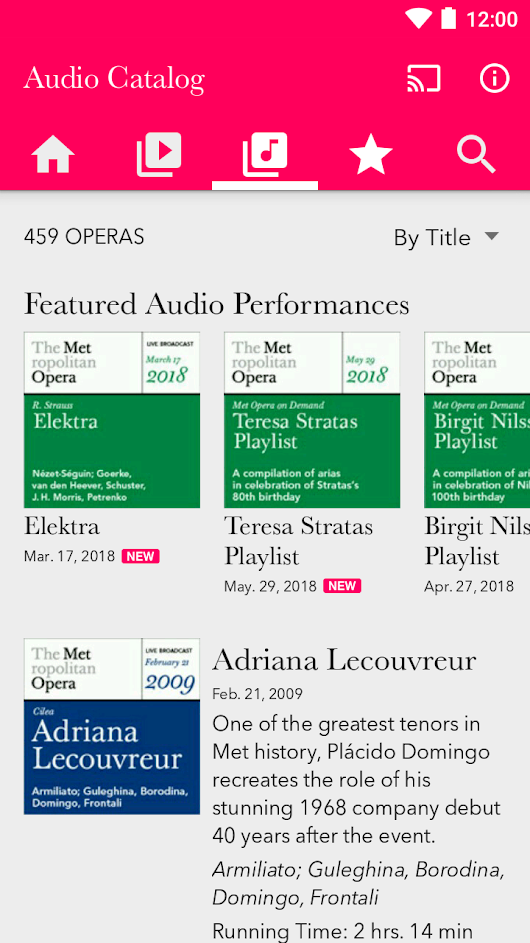The height and width of the screenshot is (943, 530).
Task: Switch to the video catalog tab icon
Action: tap(159, 155)
